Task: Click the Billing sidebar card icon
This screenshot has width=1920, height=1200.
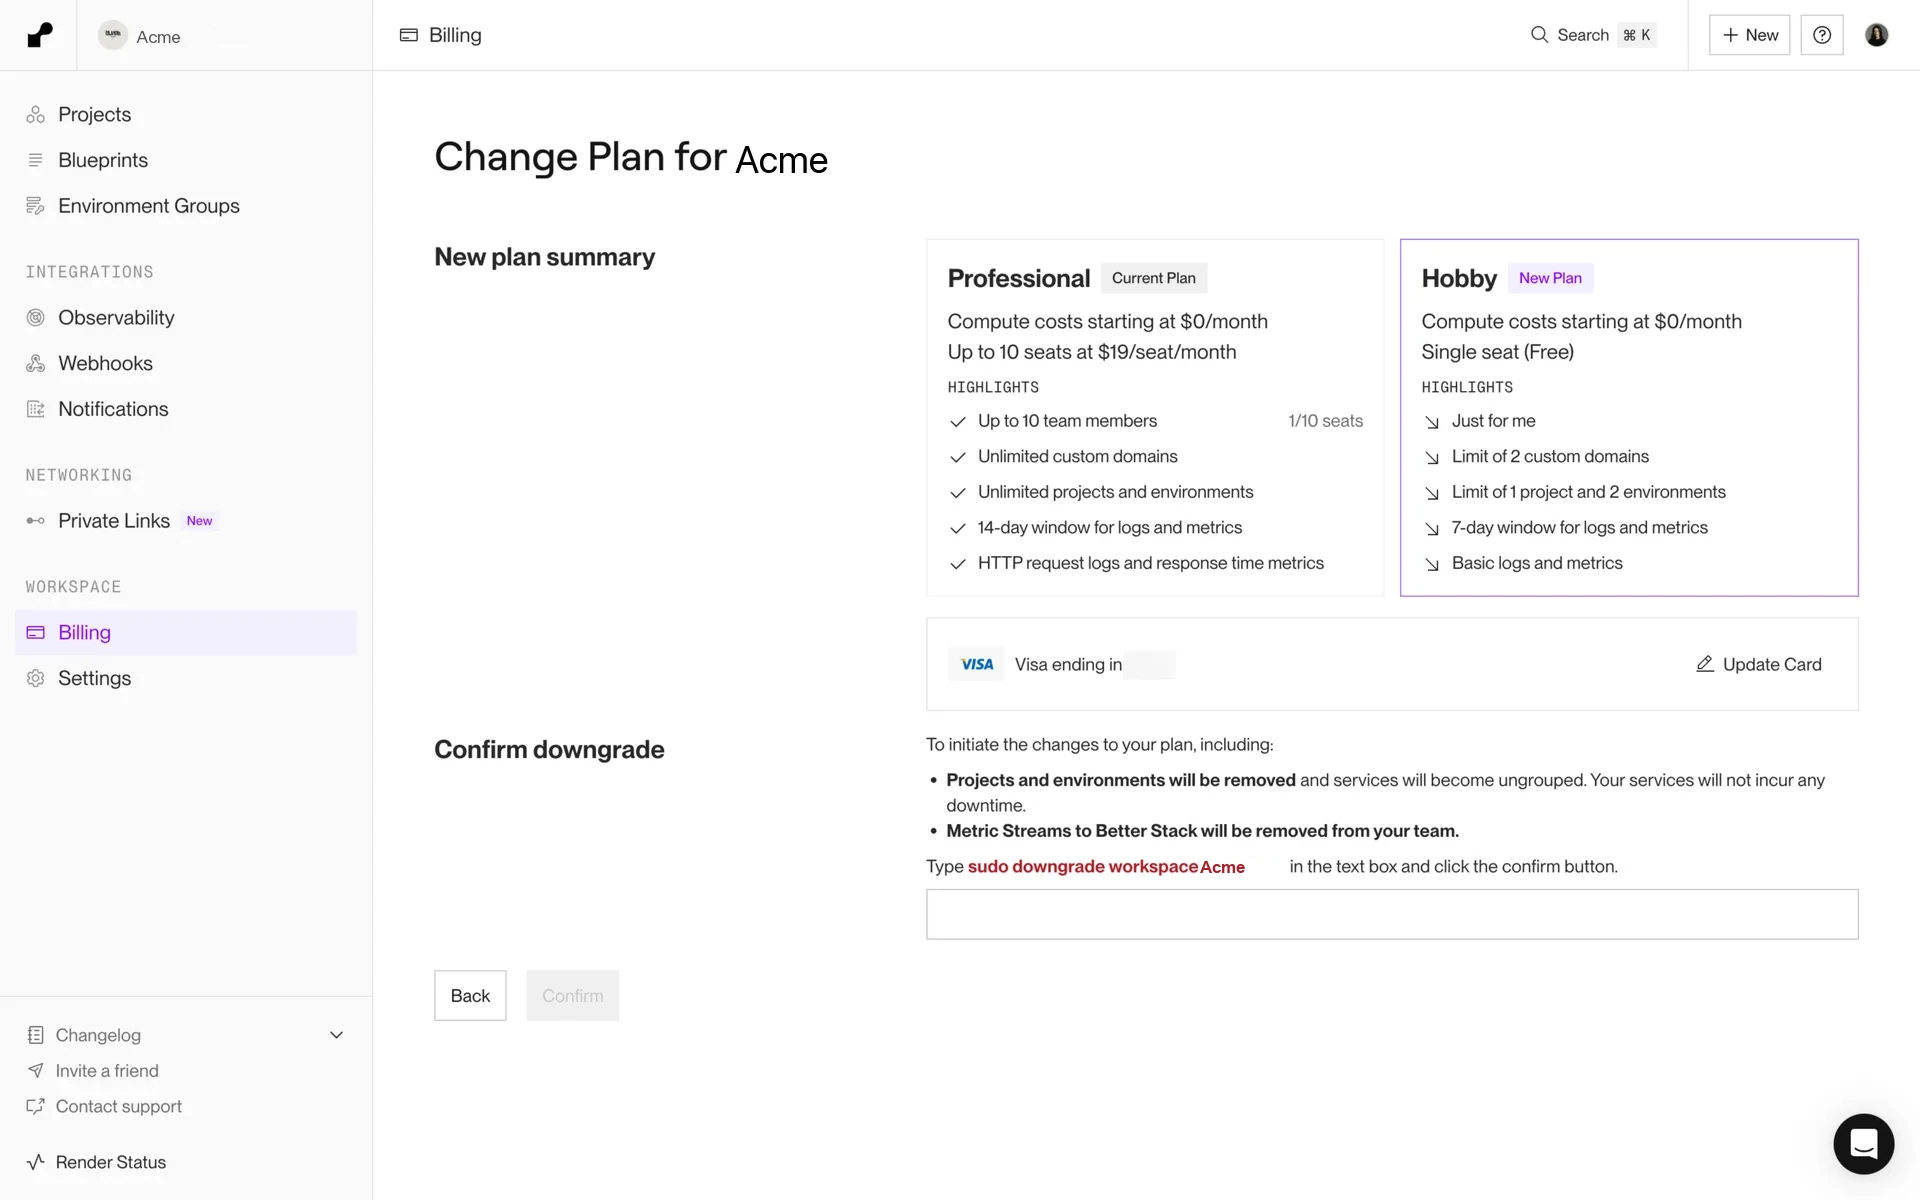Action: coord(35,633)
